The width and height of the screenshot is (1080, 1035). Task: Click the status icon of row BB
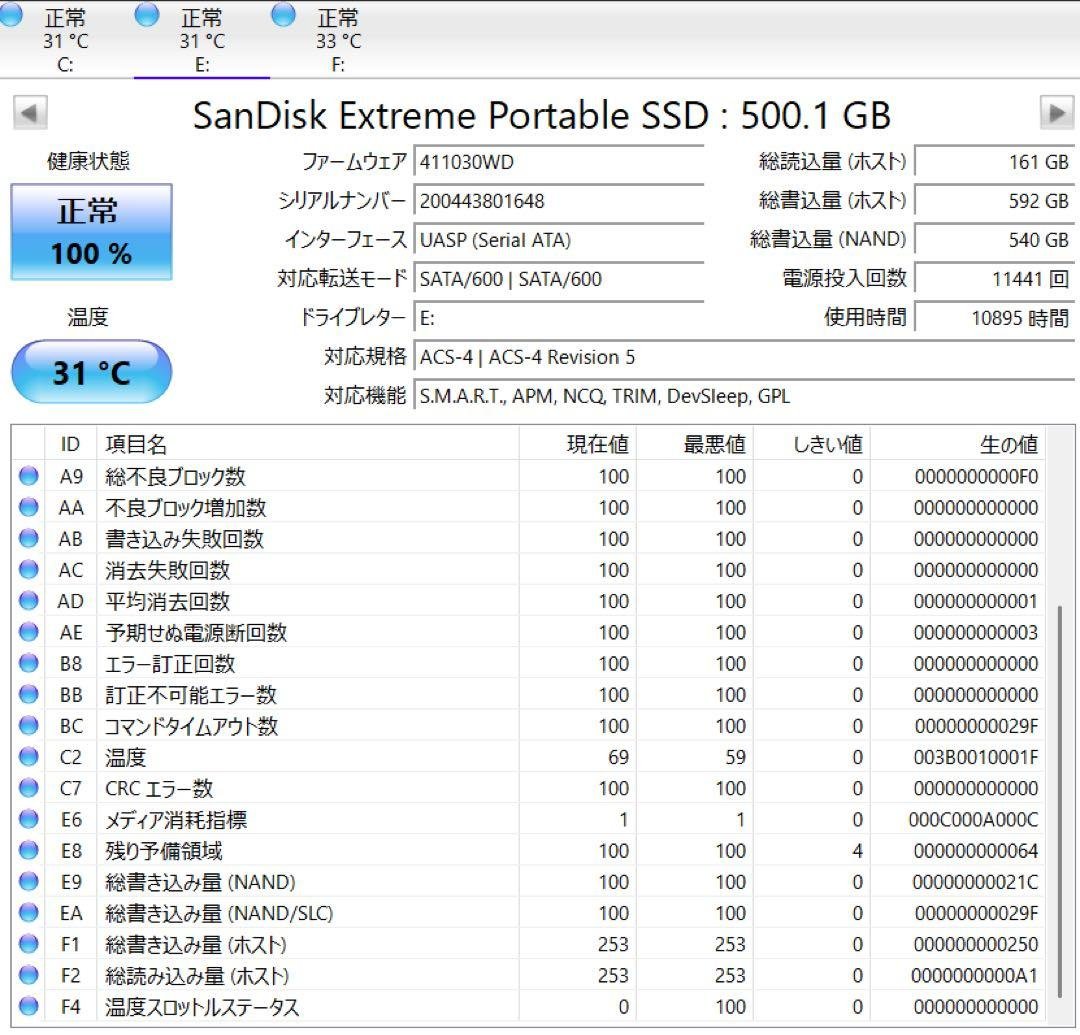click(28, 694)
